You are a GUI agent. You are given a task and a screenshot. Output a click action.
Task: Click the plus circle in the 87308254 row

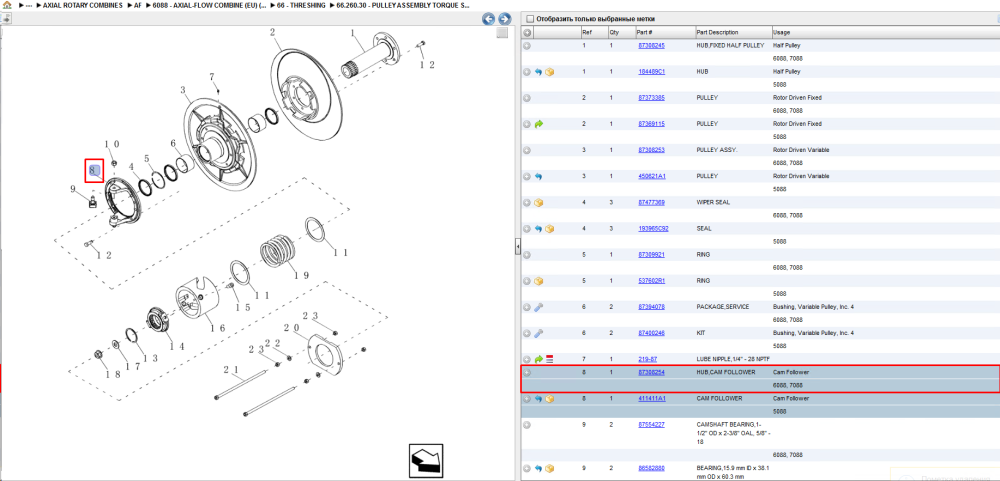(x=527, y=373)
